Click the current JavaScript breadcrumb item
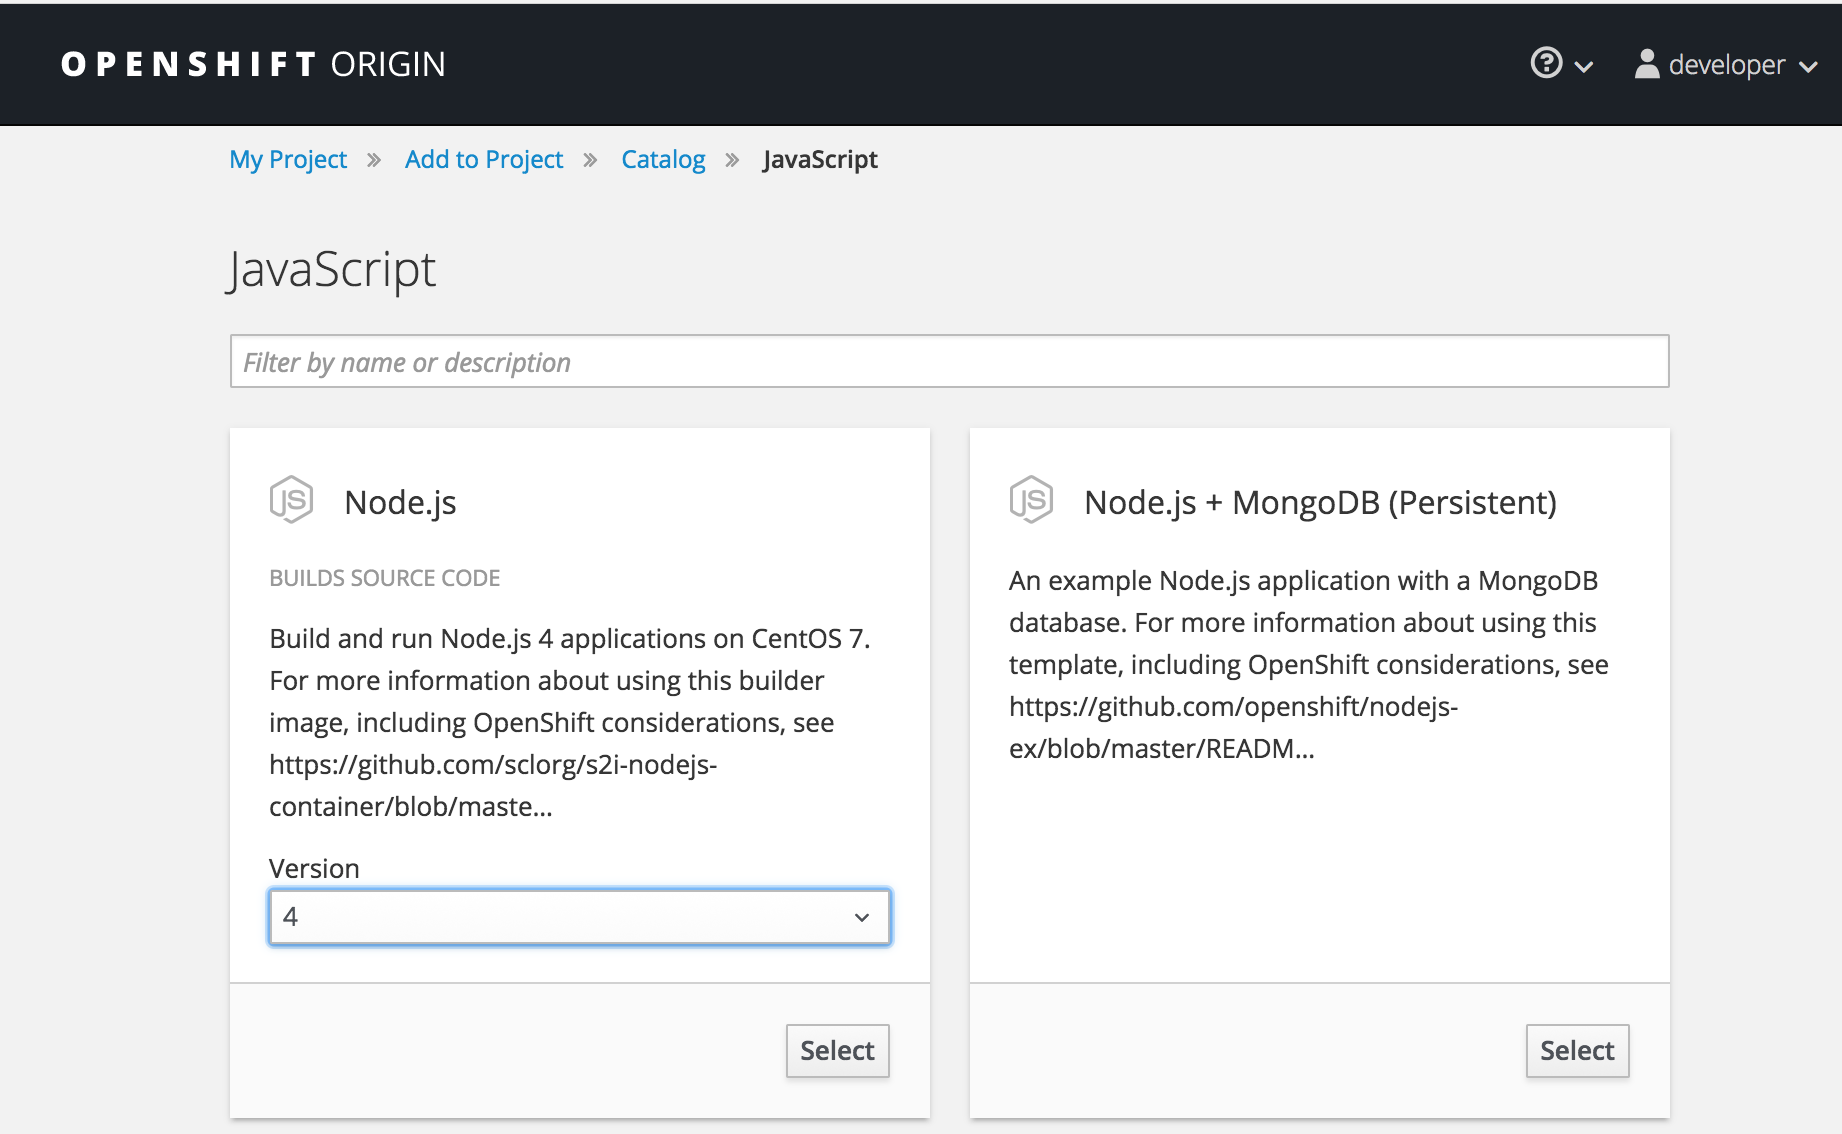The height and width of the screenshot is (1134, 1842). 820,160
